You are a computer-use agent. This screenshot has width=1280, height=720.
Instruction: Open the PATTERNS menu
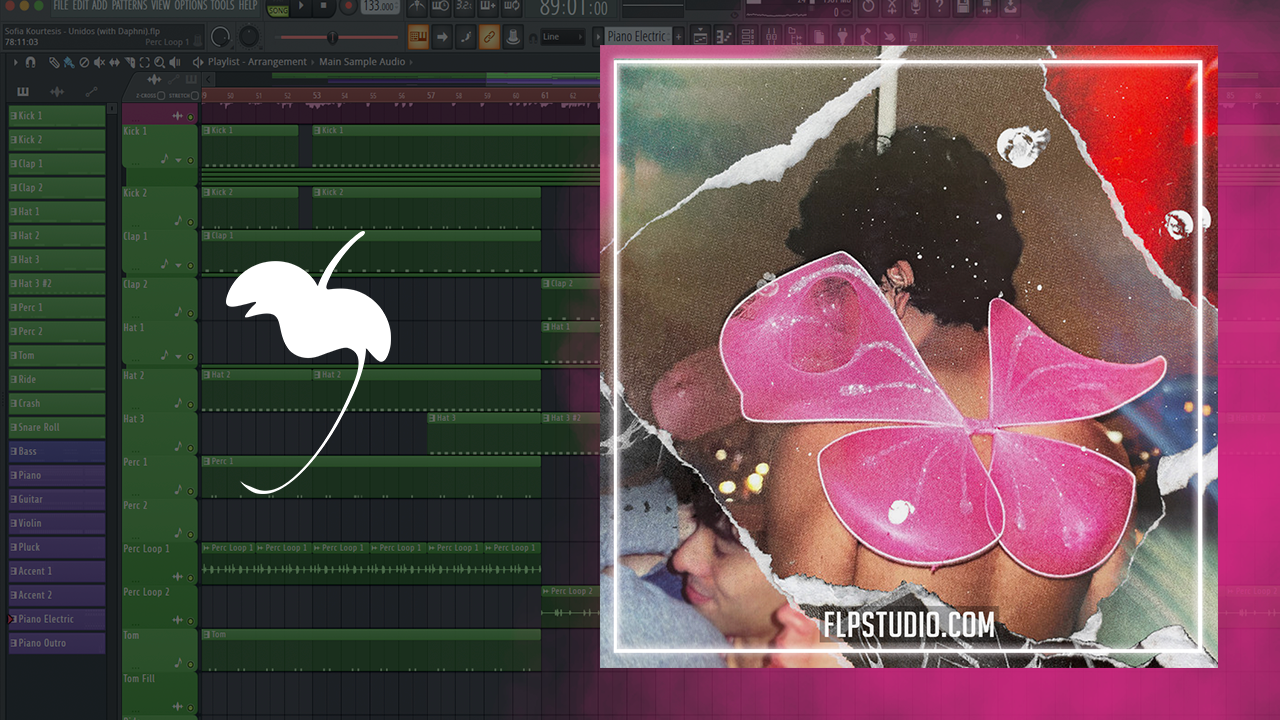(129, 6)
